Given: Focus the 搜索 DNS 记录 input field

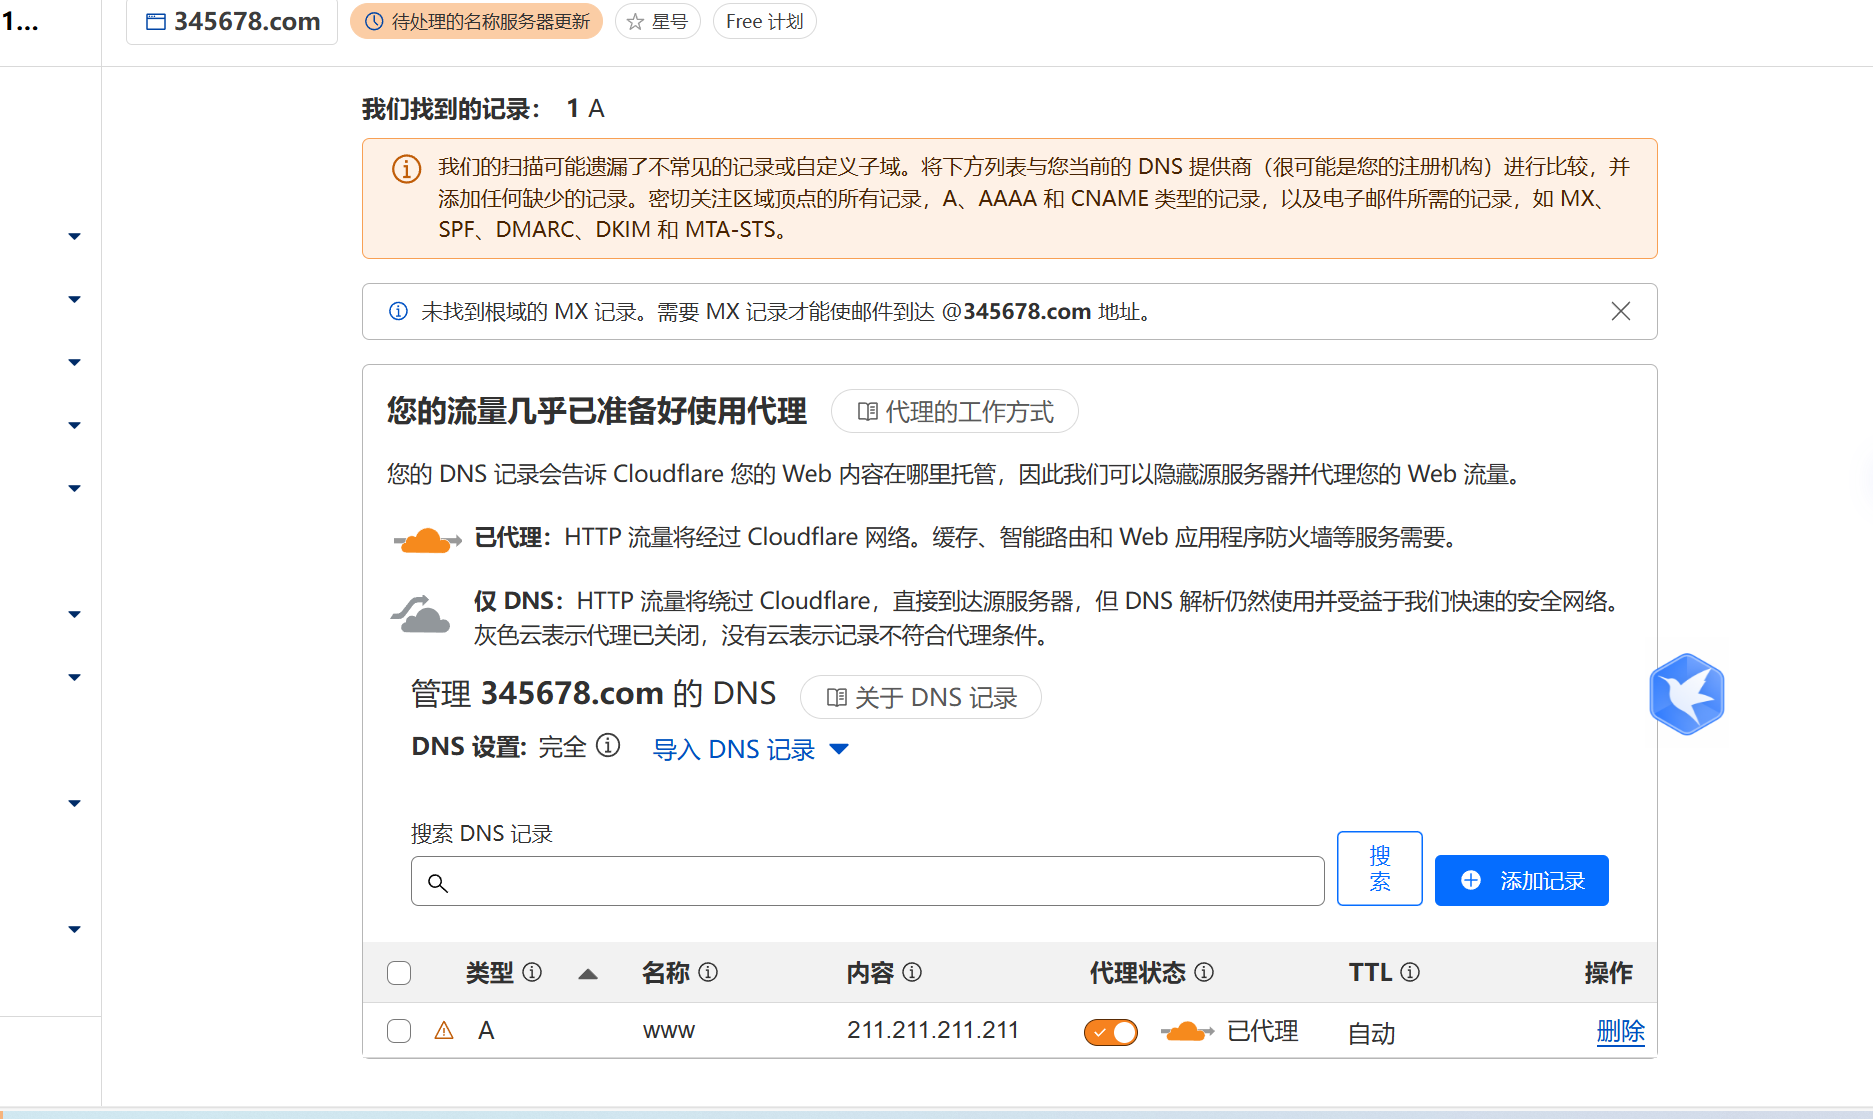Looking at the screenshot, I should click(867, 881).
